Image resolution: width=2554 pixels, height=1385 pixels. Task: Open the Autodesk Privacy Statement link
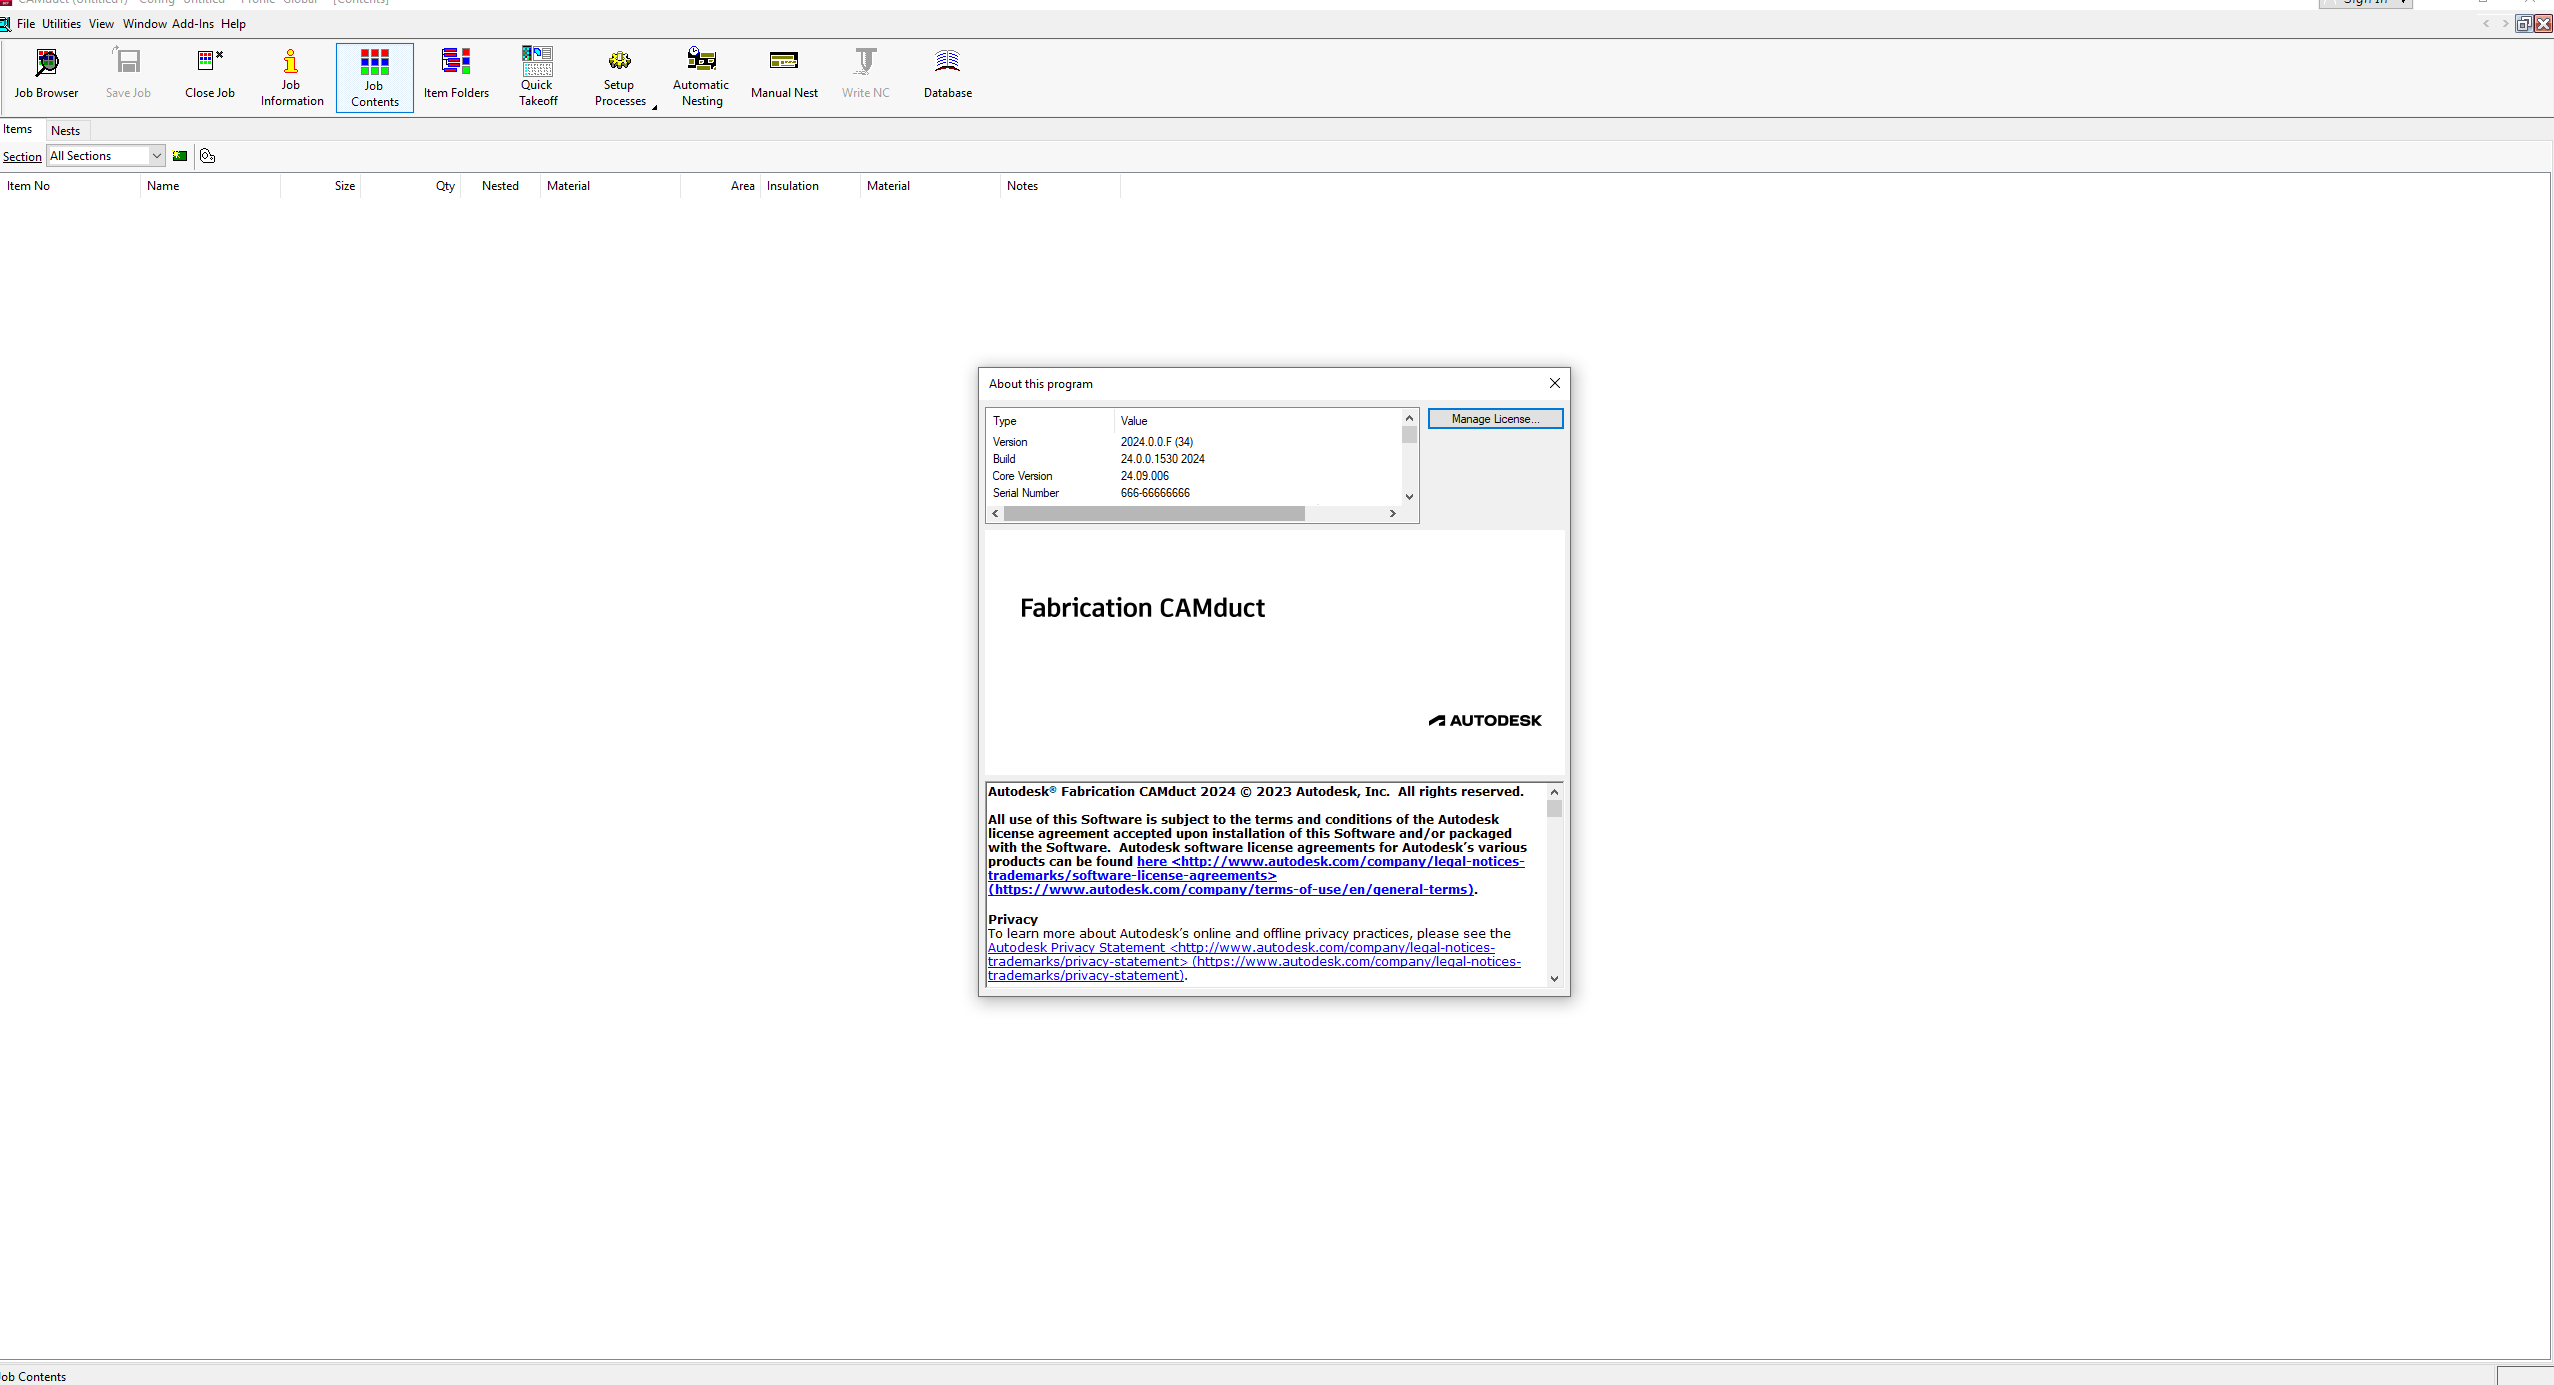(x=1076, y=947)
